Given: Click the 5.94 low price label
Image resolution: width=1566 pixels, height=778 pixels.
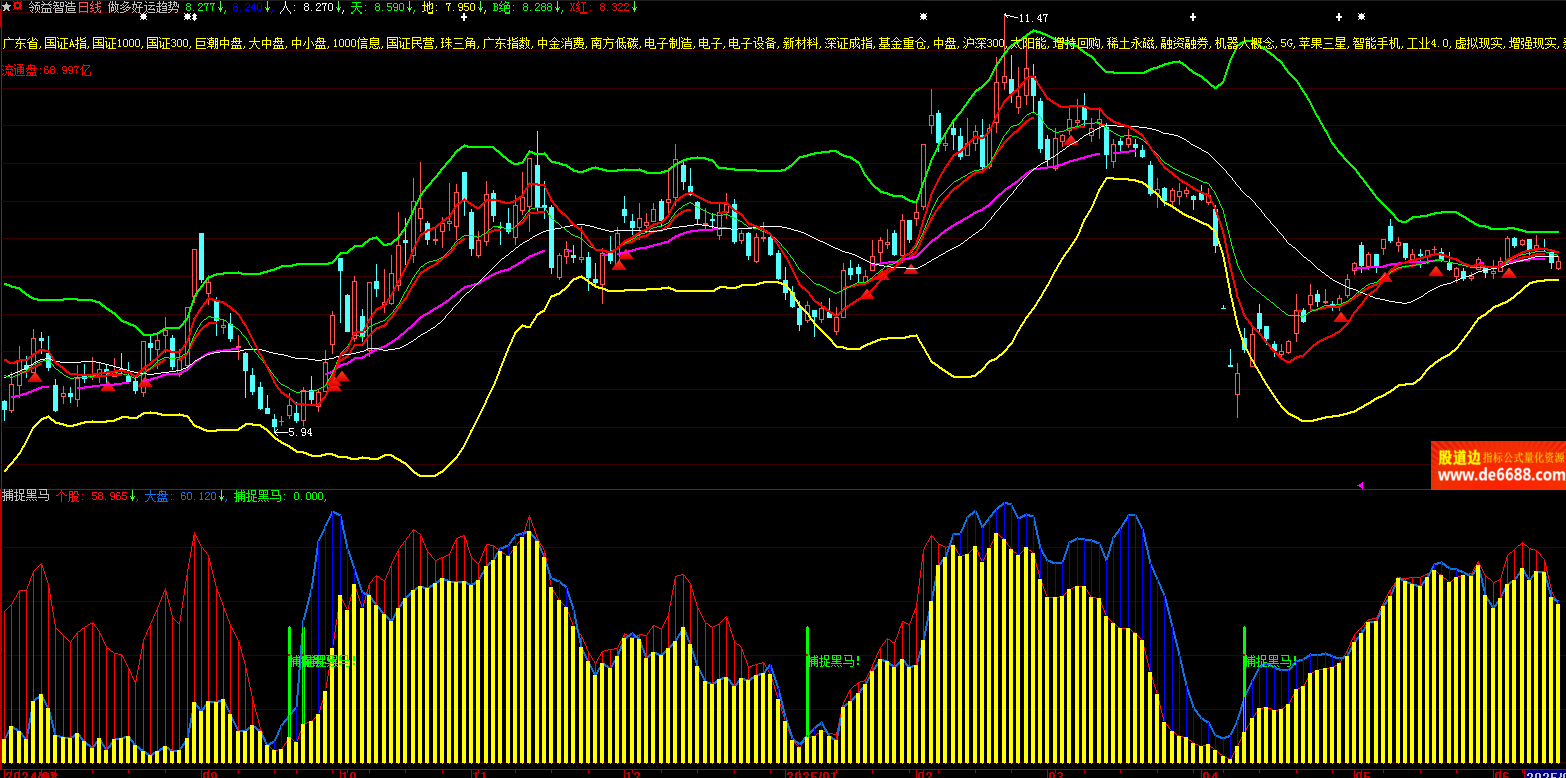Looking at the screenshot, I should click(x=299, y=432).
